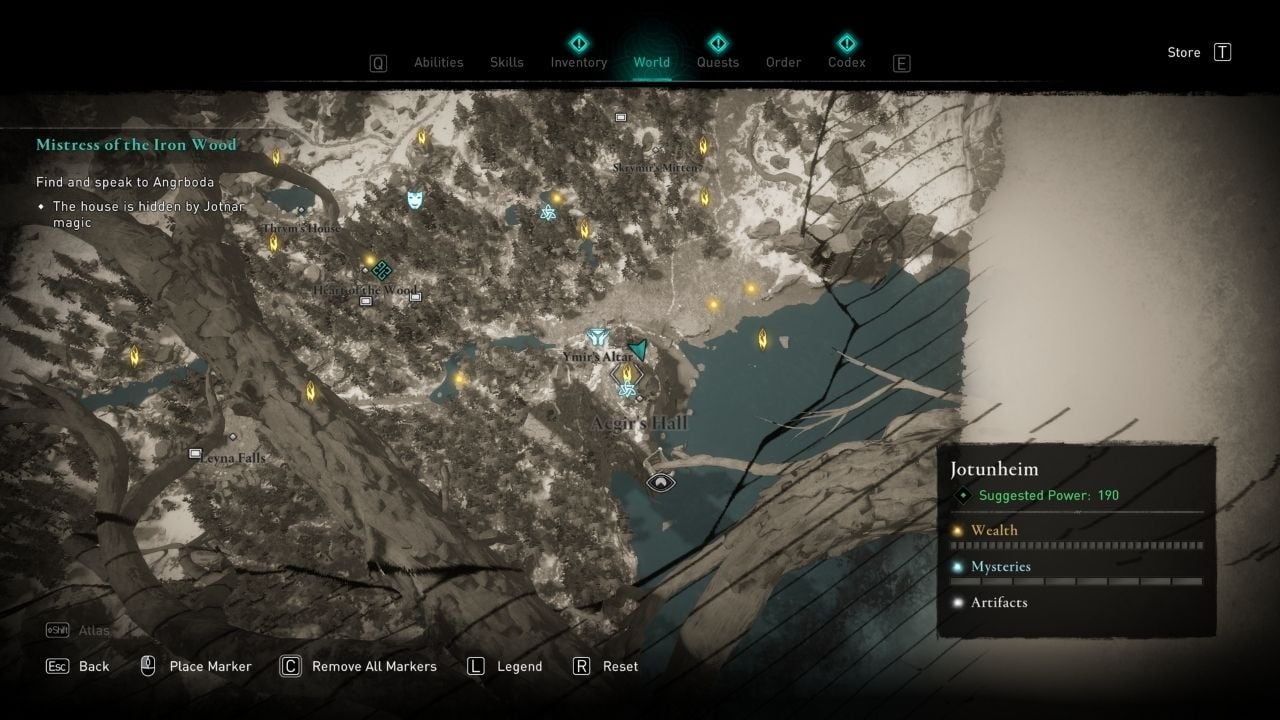
Task: Select the Mistress of the Iron Wood quest title
Action: point(136,145)
